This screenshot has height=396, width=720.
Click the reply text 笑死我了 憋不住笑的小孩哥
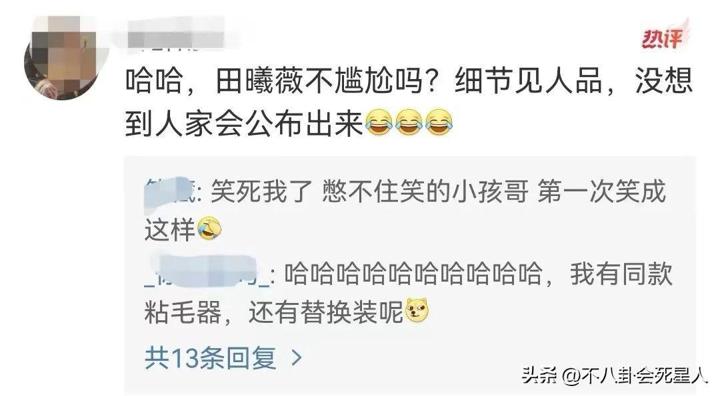(369, 192)
